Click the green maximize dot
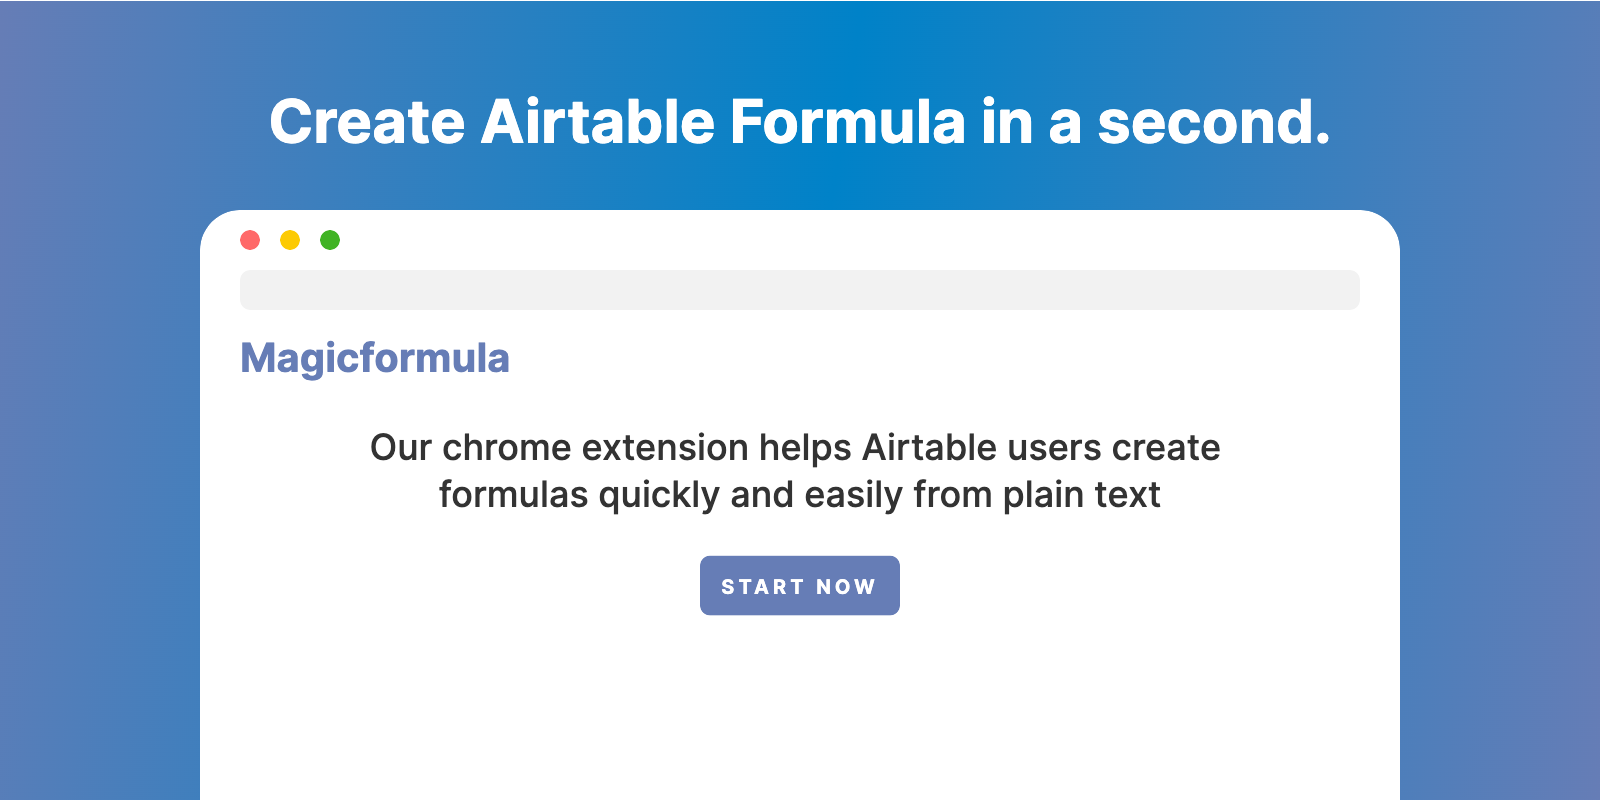 click(x=330, y=240)
